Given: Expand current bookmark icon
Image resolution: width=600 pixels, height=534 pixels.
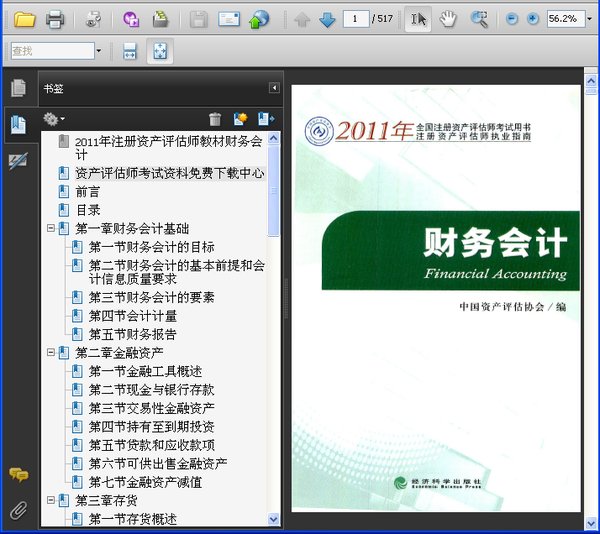Looking at the screenshot, I should click(266, 119).
